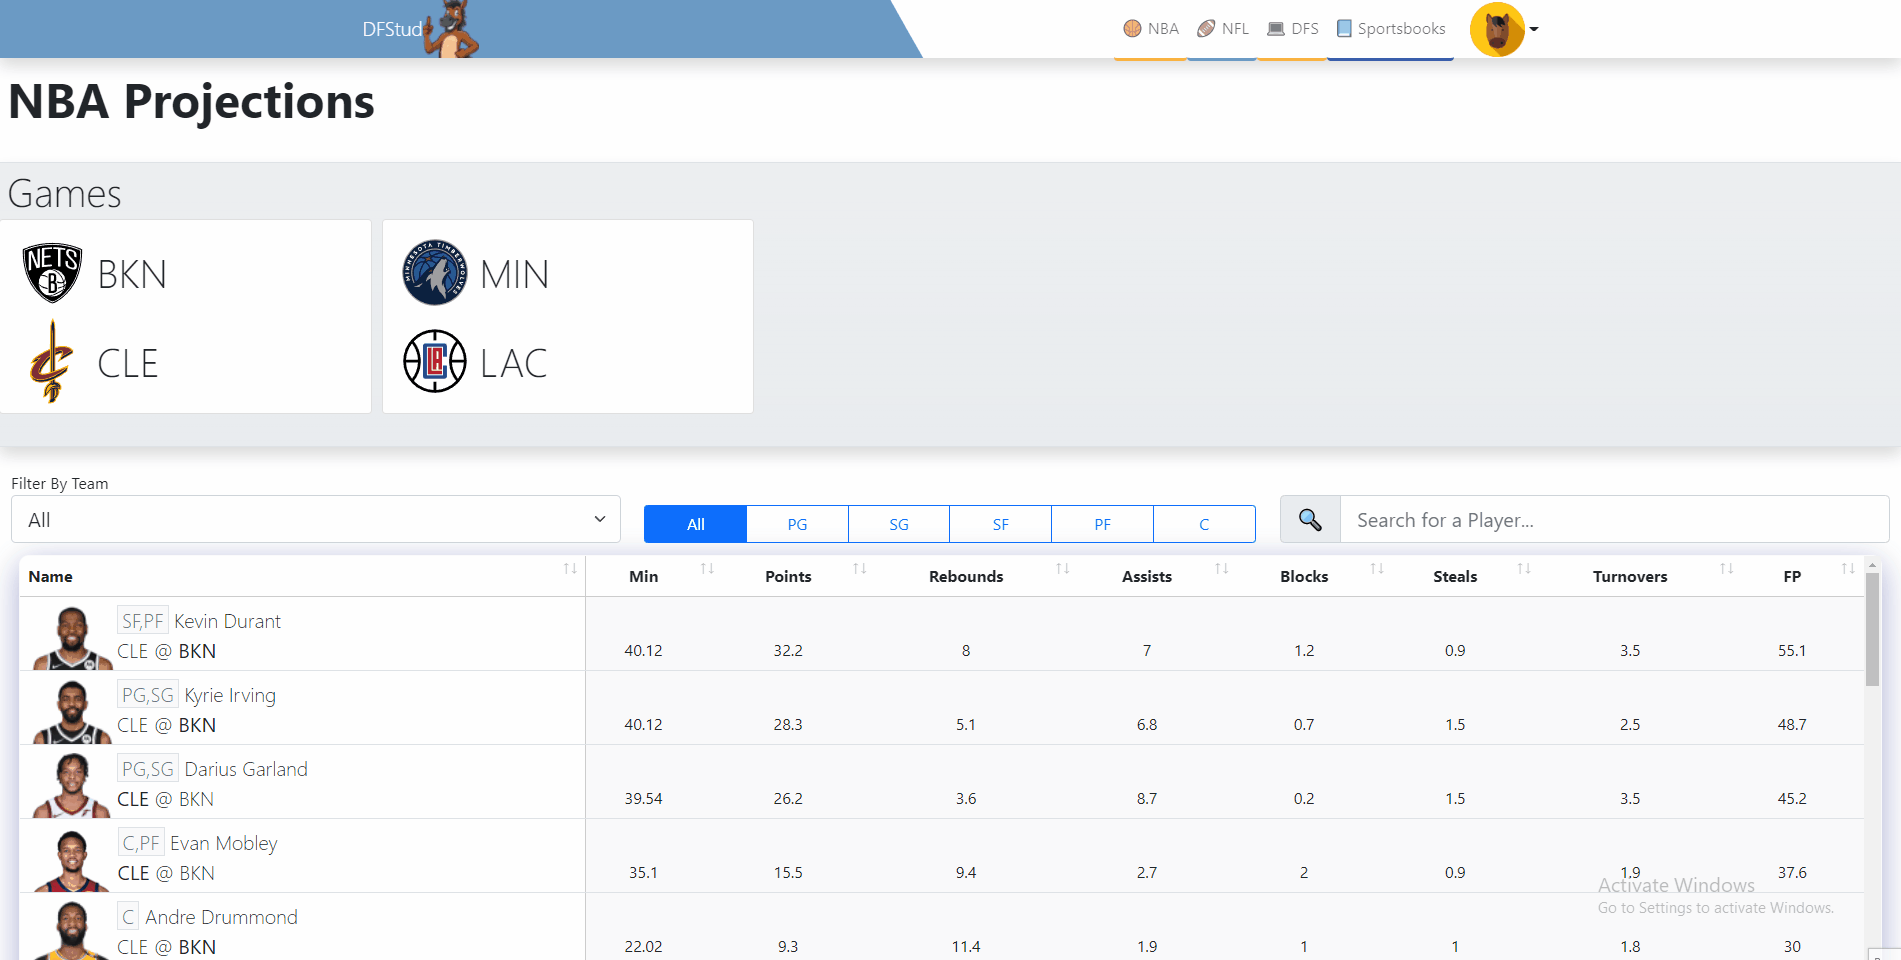The image size is (1901, 960).
Task: Sort table by Name column arrows
Action: click(x=570, y=569)
